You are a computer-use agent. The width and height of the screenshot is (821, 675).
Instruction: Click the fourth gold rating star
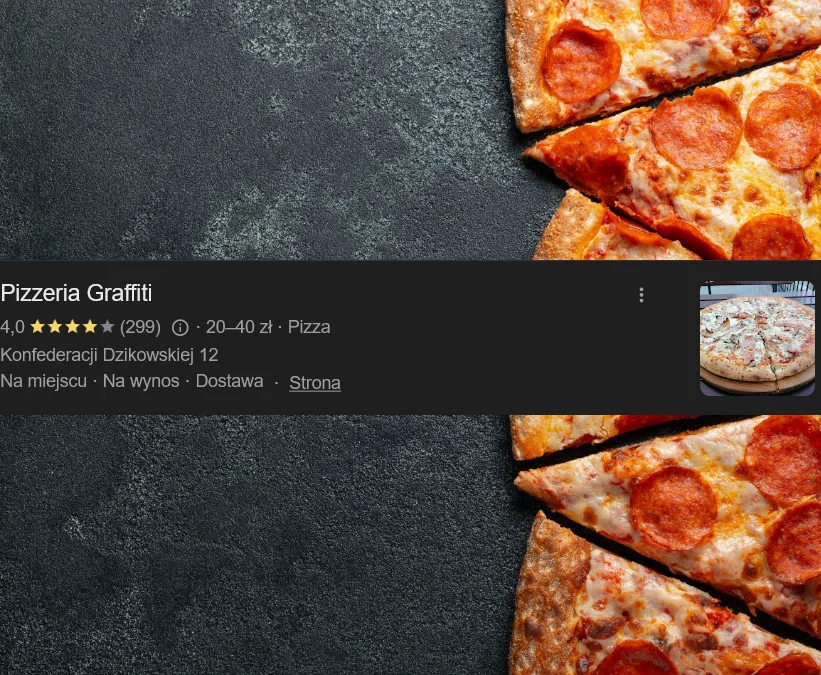point(90,327)
